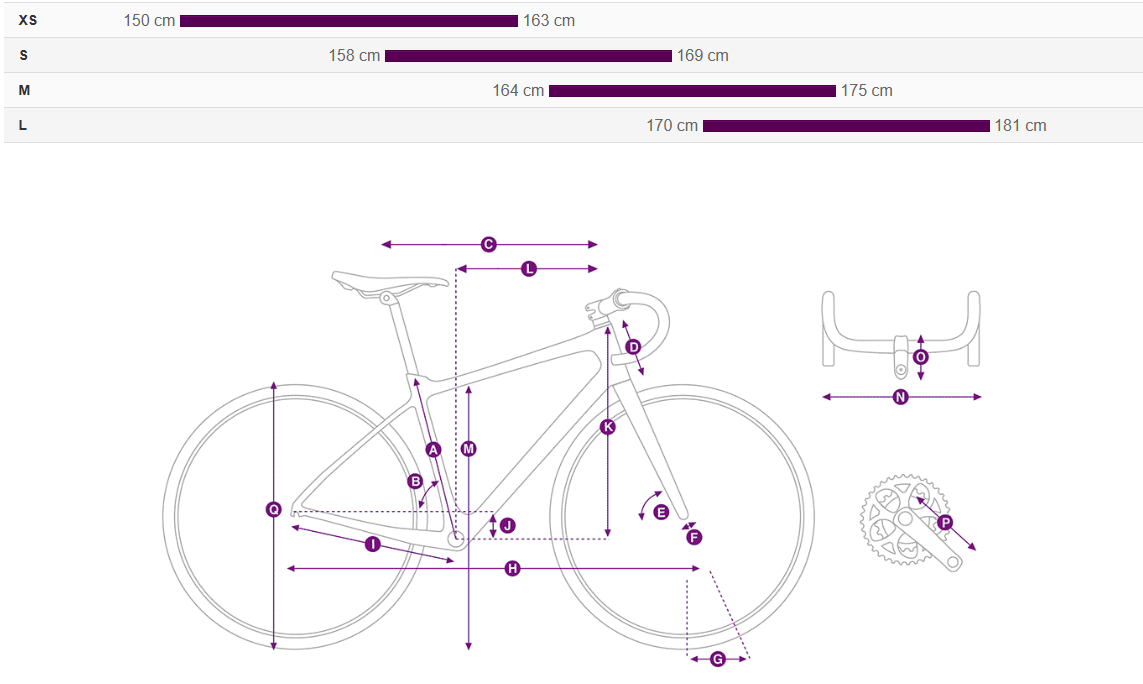Image resolution: width=1143 pixels, height=684 pixels.
Task: Click the L reach marker
Action: (x=529, y=269)
